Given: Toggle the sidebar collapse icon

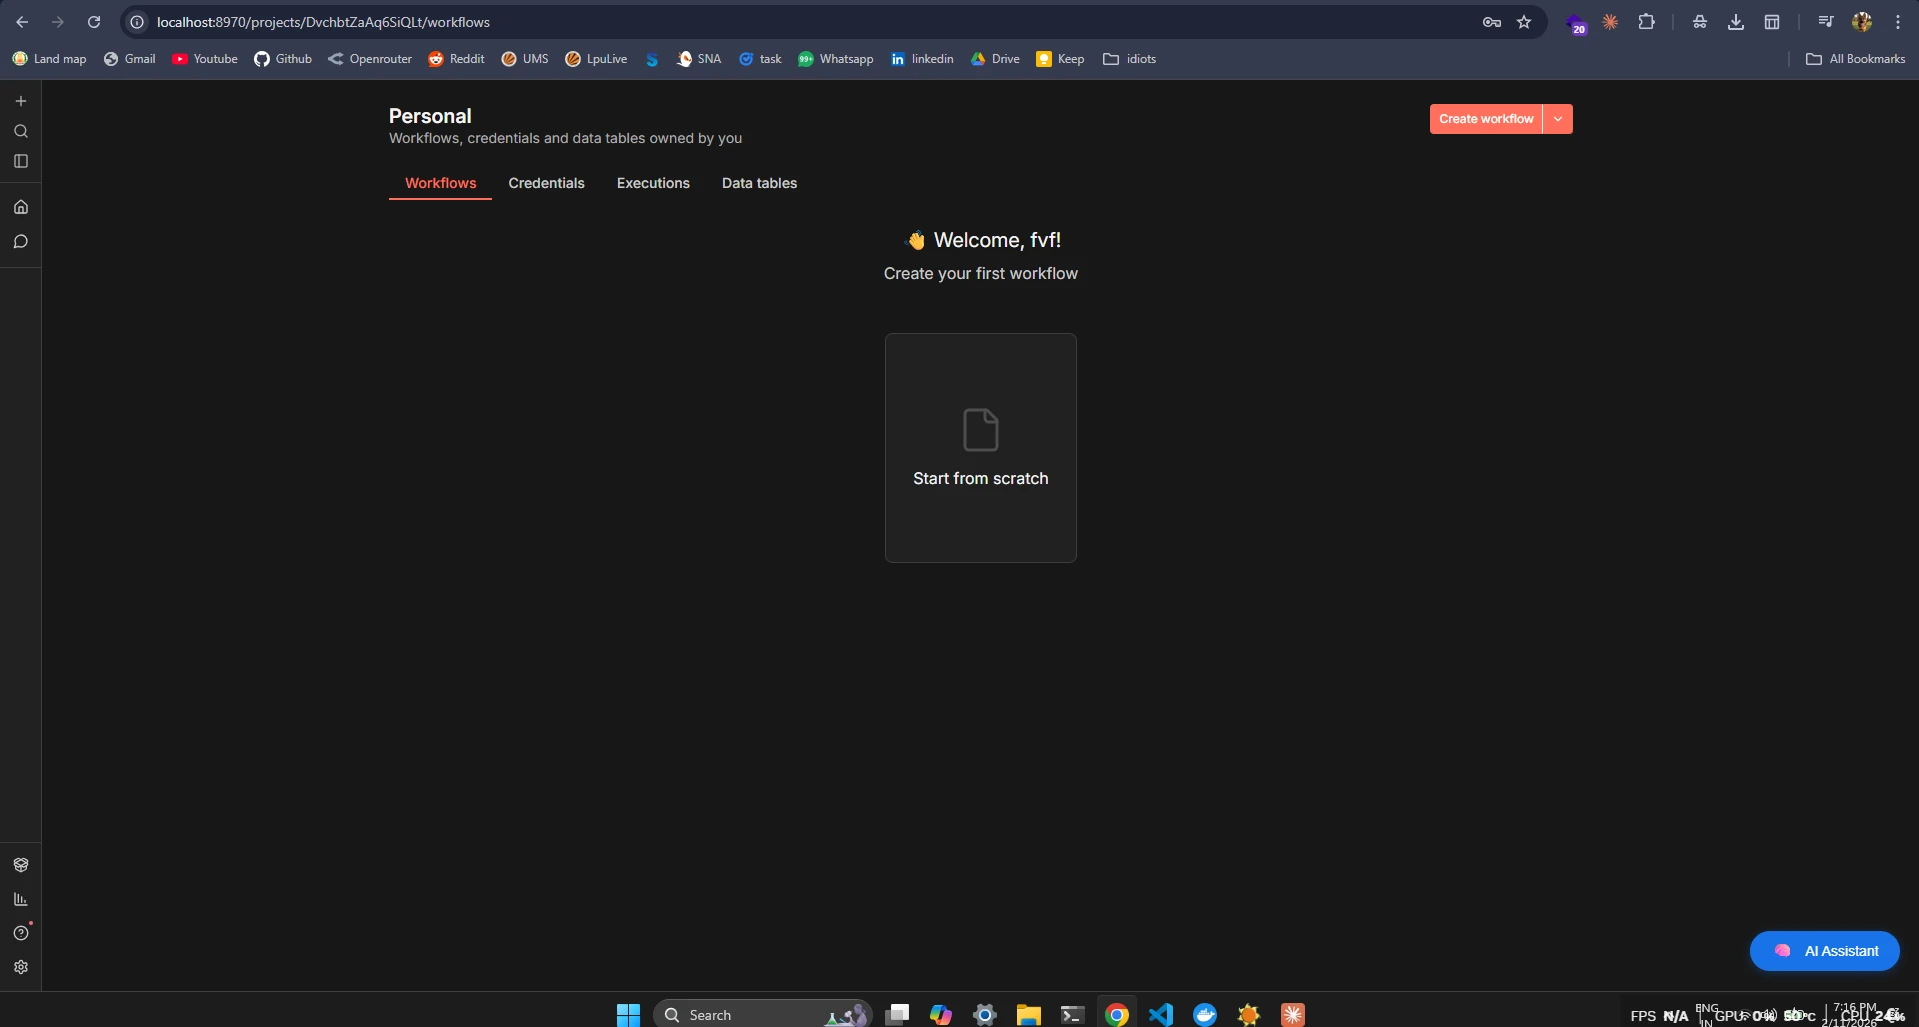Looking at the screenshot, I should tap(20, 161).
